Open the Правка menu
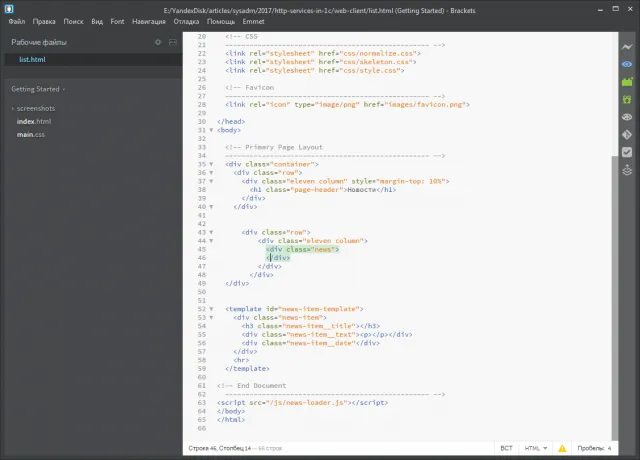Screen dimensions: 640x460 point(44,21)
